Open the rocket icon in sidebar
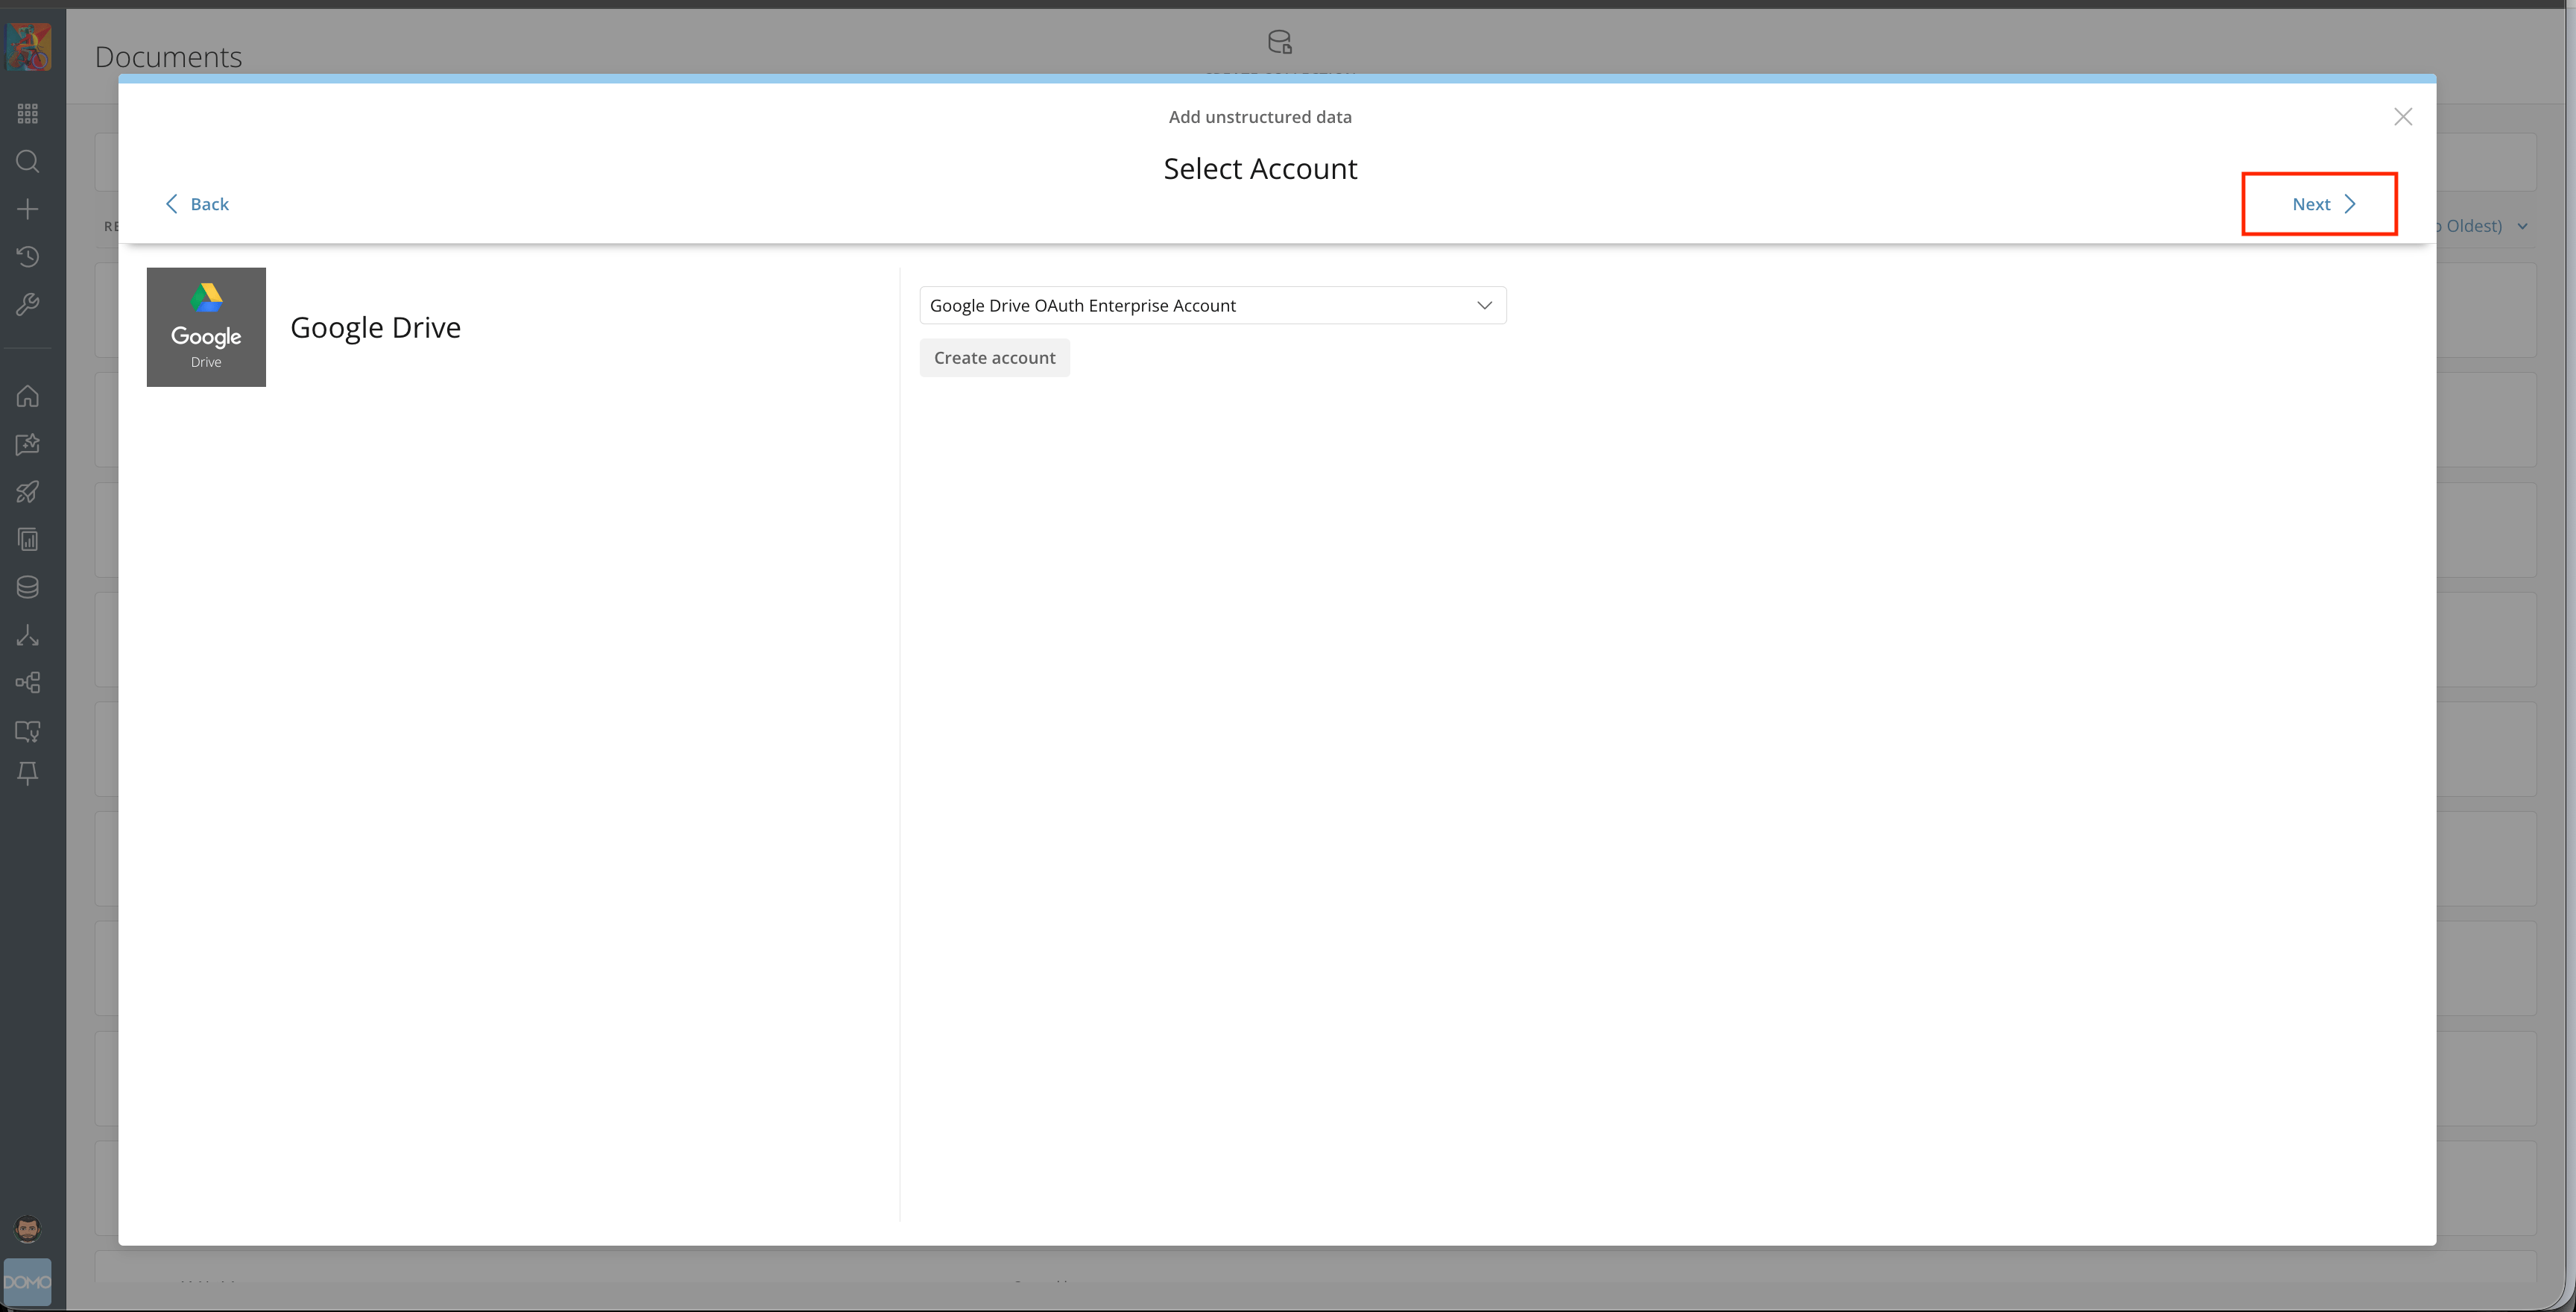Screen dimensions: 2576x1312 pos(28,492)
